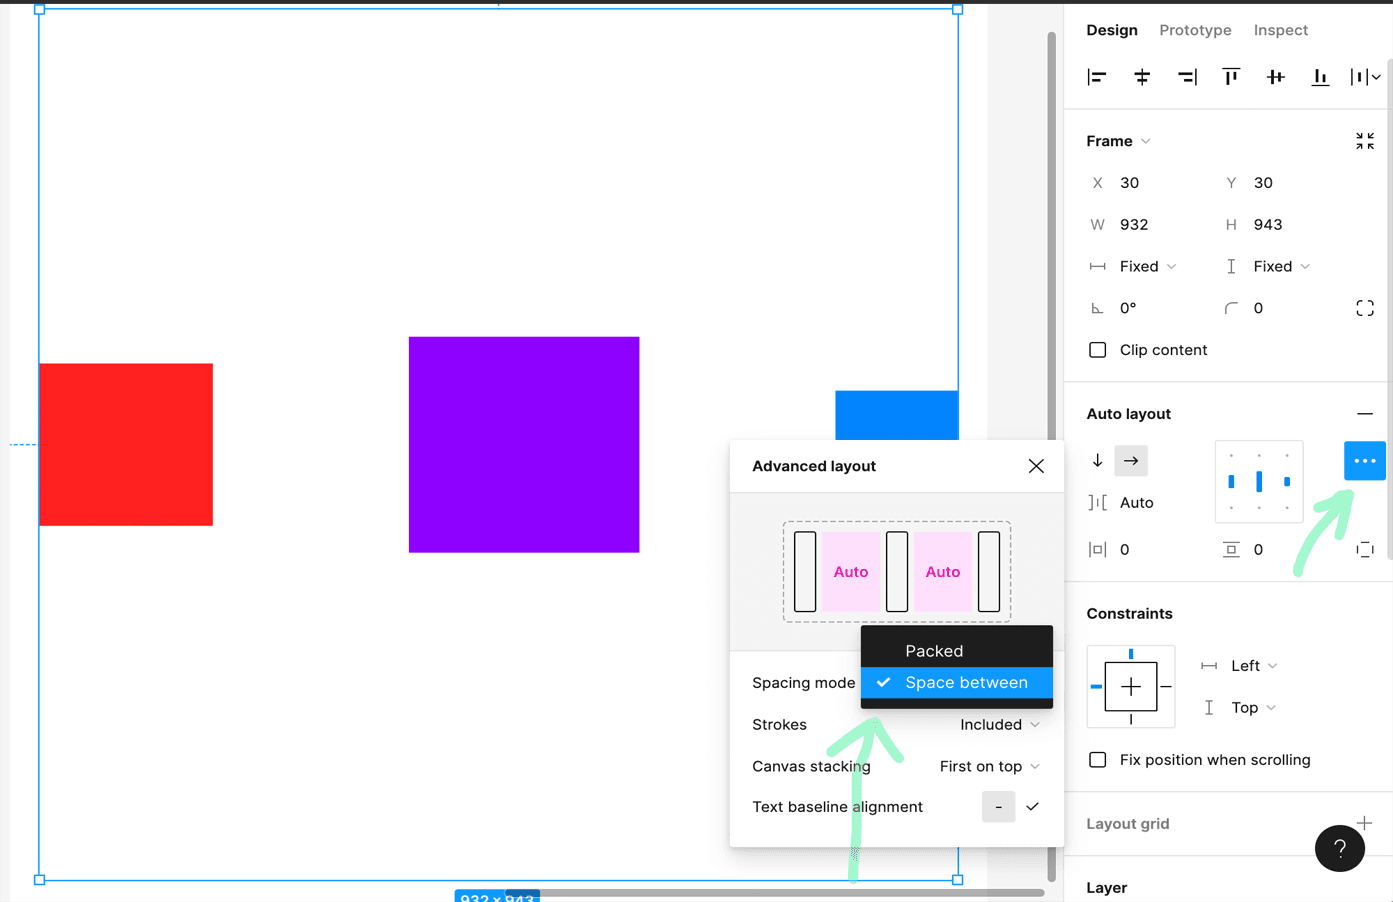Click the align bottom icon

1320,77
